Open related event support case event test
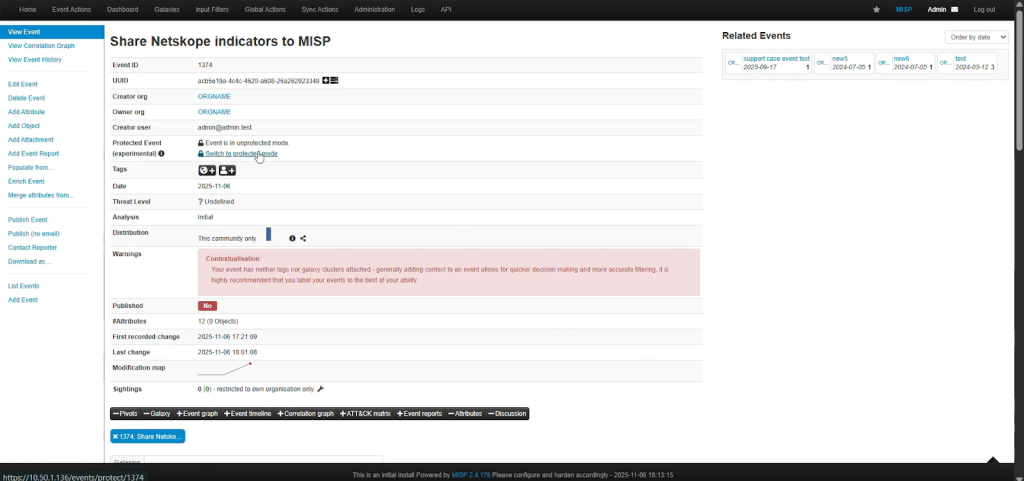 click(x=776, y=59)
